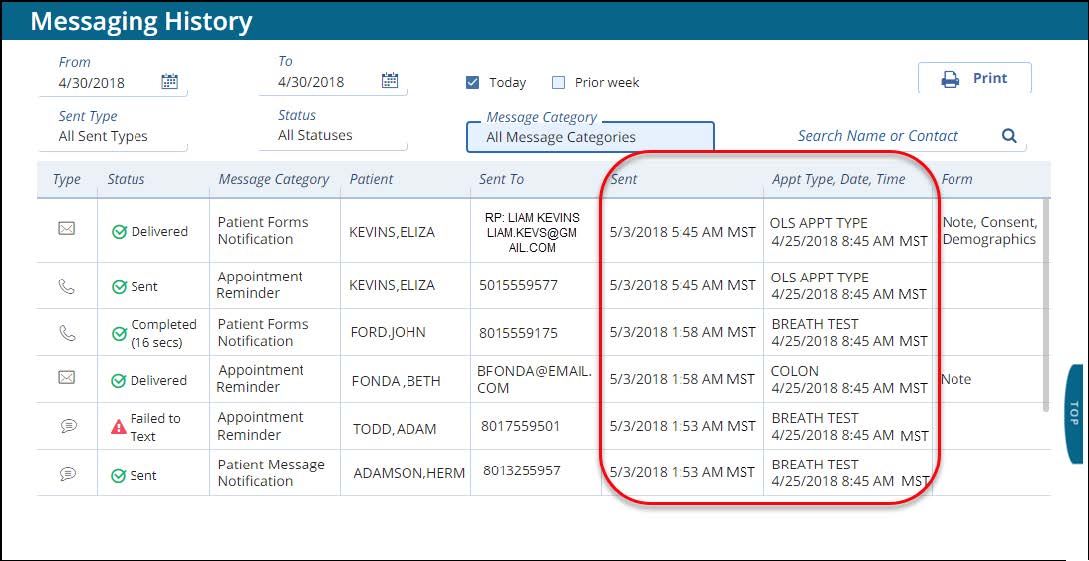The image size is (1089, 561).
Task: Sort by Sent column header
Action: pyautogui.click(x=623, y=179)
